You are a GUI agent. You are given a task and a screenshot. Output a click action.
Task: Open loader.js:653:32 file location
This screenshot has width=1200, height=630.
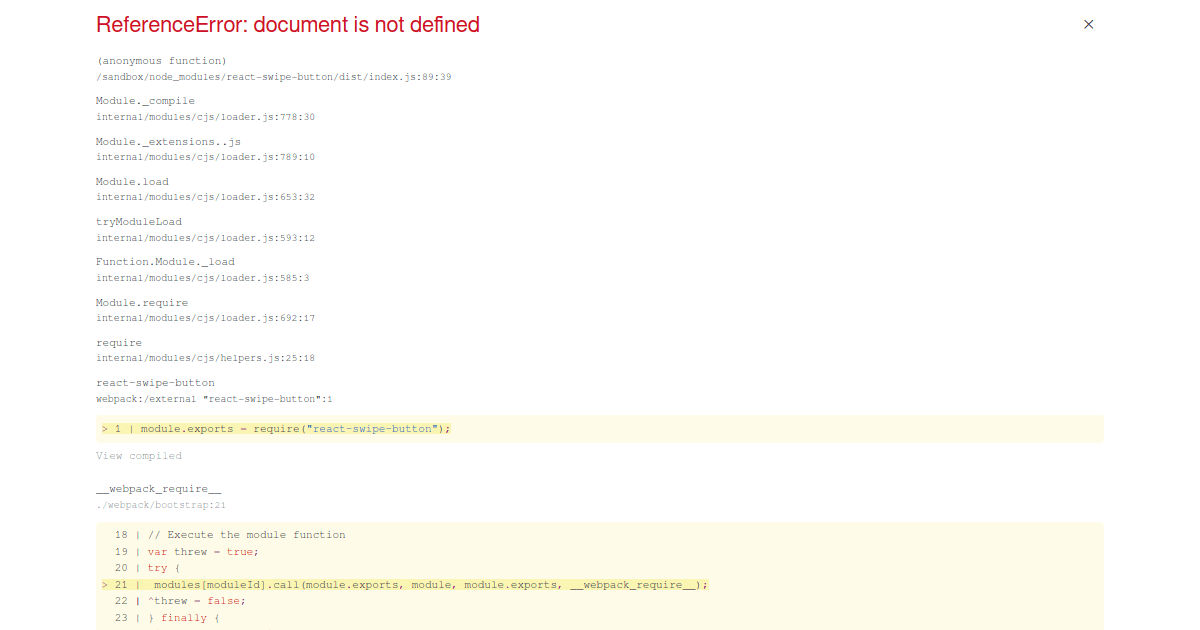click(205, 197)
